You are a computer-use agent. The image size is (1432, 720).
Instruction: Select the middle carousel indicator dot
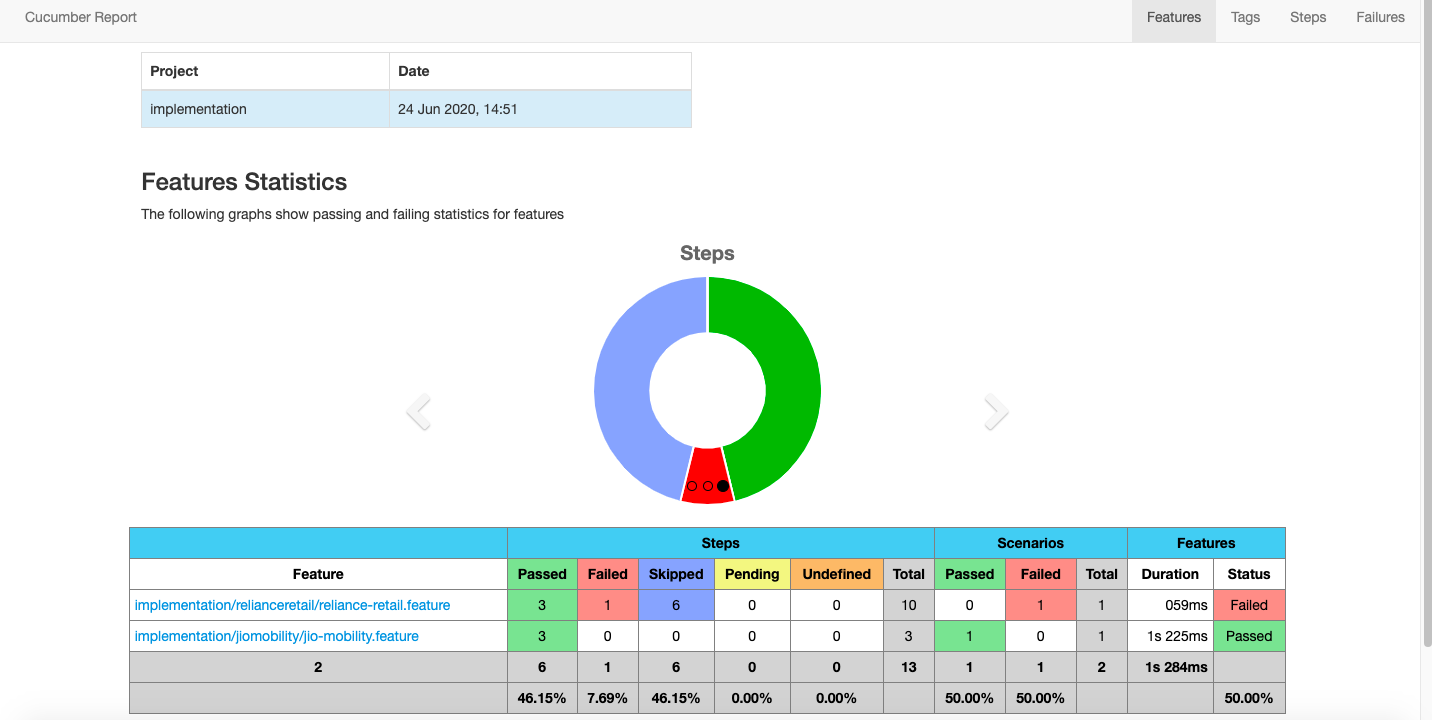pos(707,486)
